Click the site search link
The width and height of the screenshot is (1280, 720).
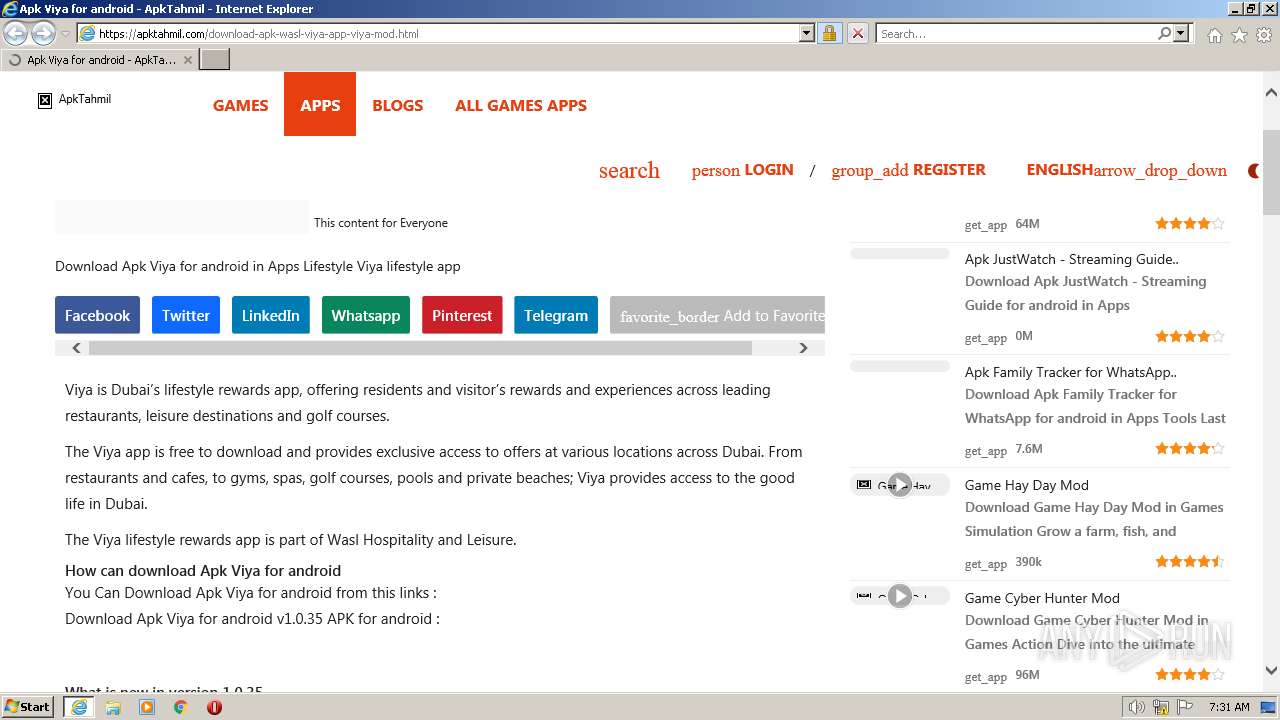click(629, 170)
